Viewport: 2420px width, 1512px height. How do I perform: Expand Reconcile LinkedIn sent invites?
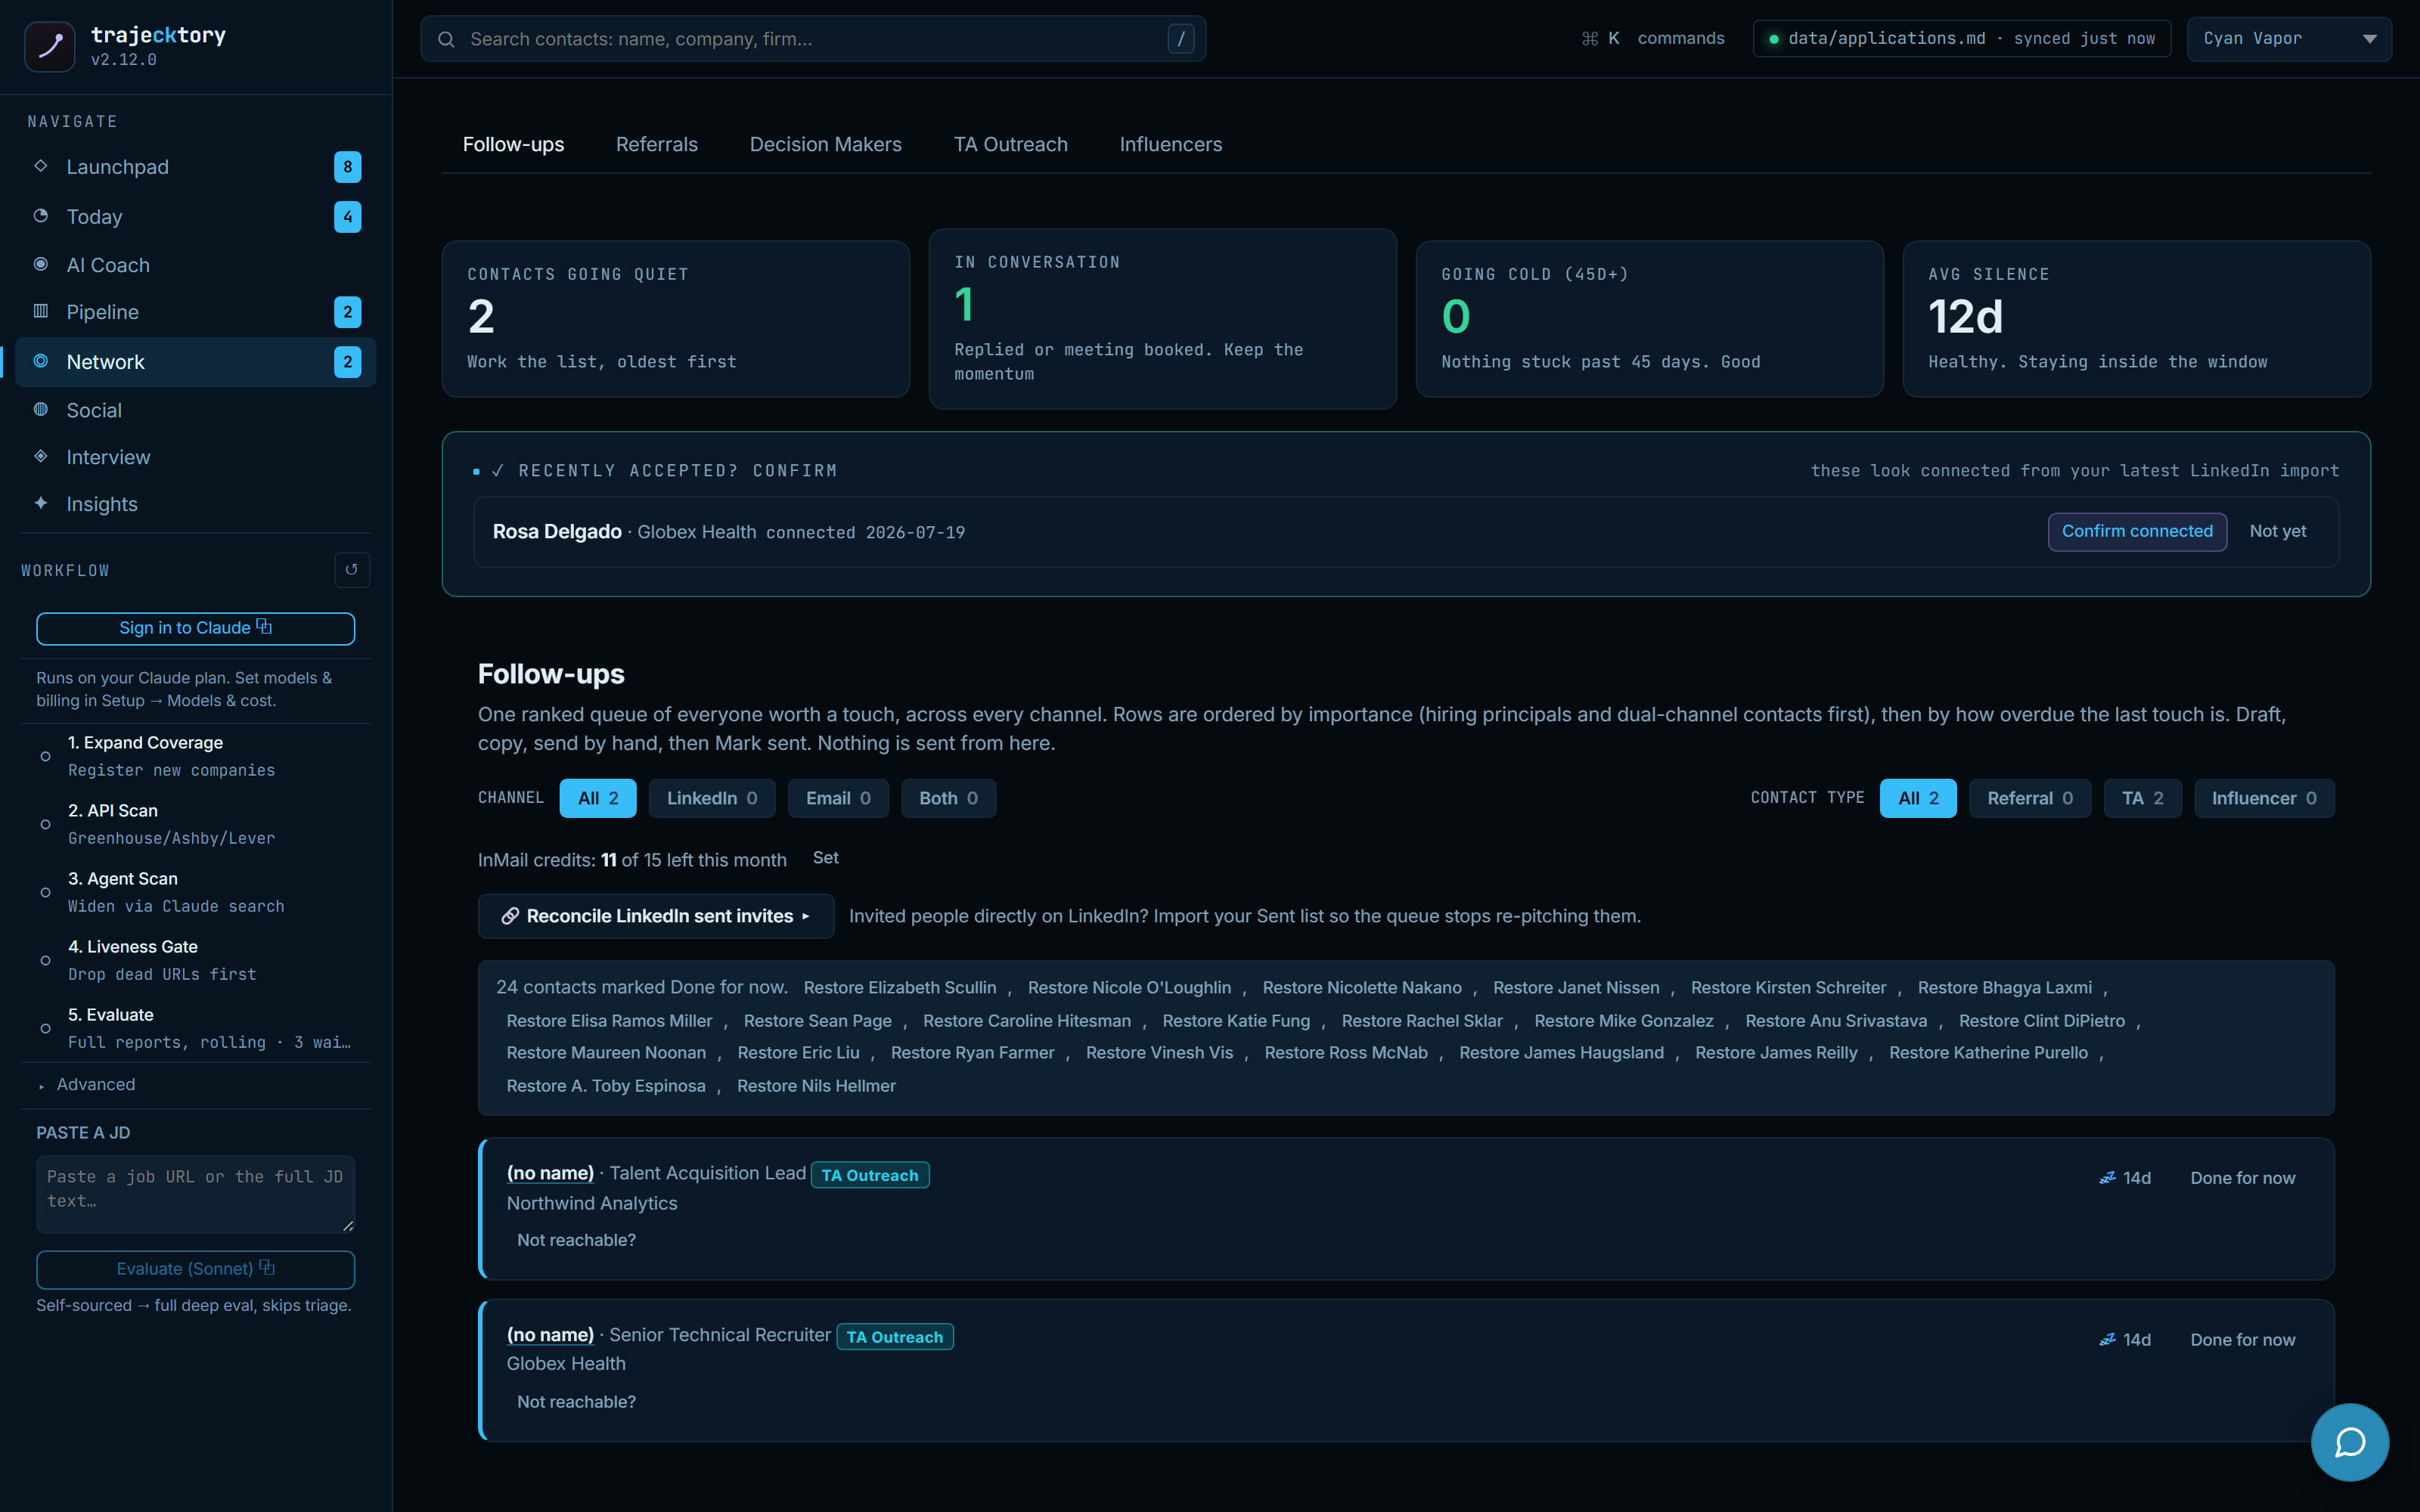click(656, 916)
